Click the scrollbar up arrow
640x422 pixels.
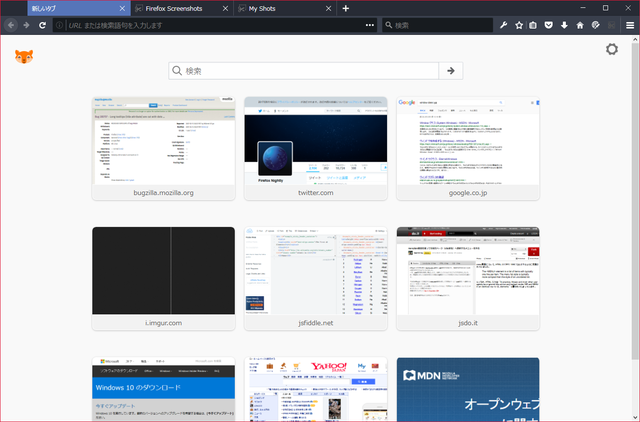tap(635, 39)
